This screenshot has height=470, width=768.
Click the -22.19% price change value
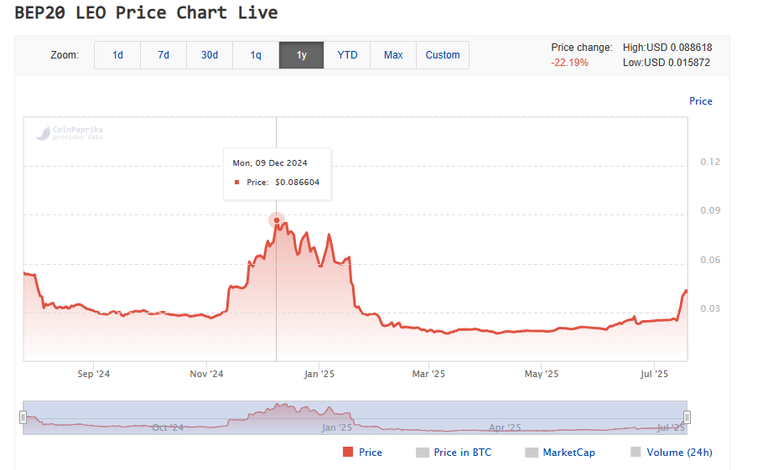tap(570, 63)
